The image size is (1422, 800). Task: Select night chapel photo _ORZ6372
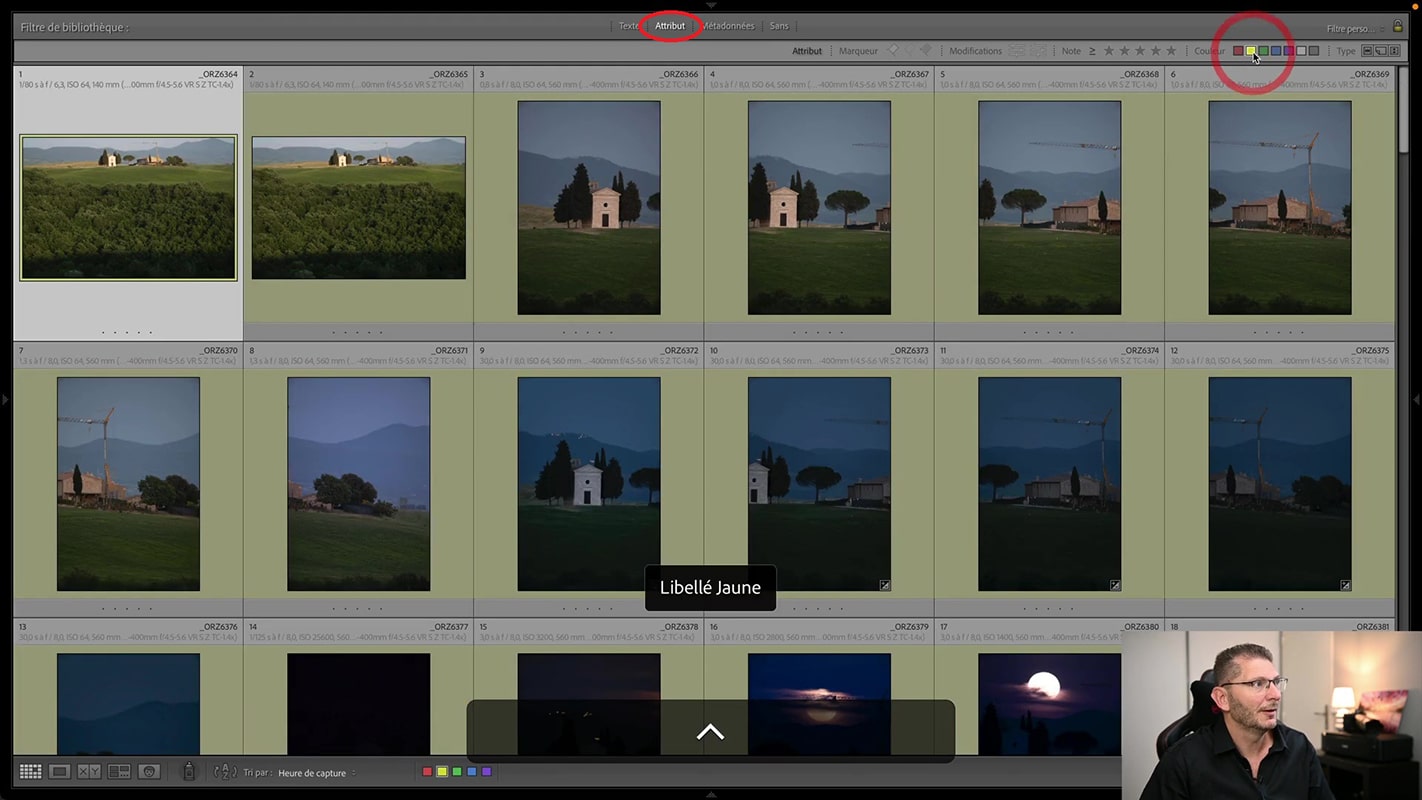[x=589, y=484]
